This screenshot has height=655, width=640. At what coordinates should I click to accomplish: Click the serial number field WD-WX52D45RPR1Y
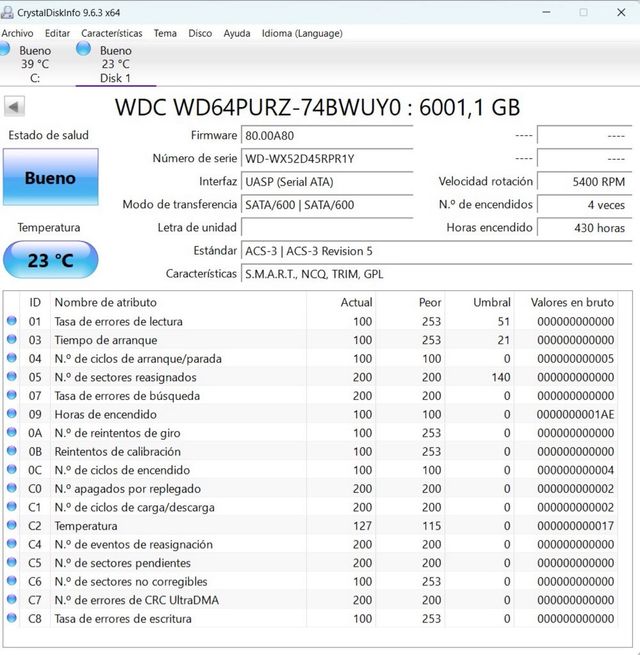pyautogui.click(x=327, y=159)
